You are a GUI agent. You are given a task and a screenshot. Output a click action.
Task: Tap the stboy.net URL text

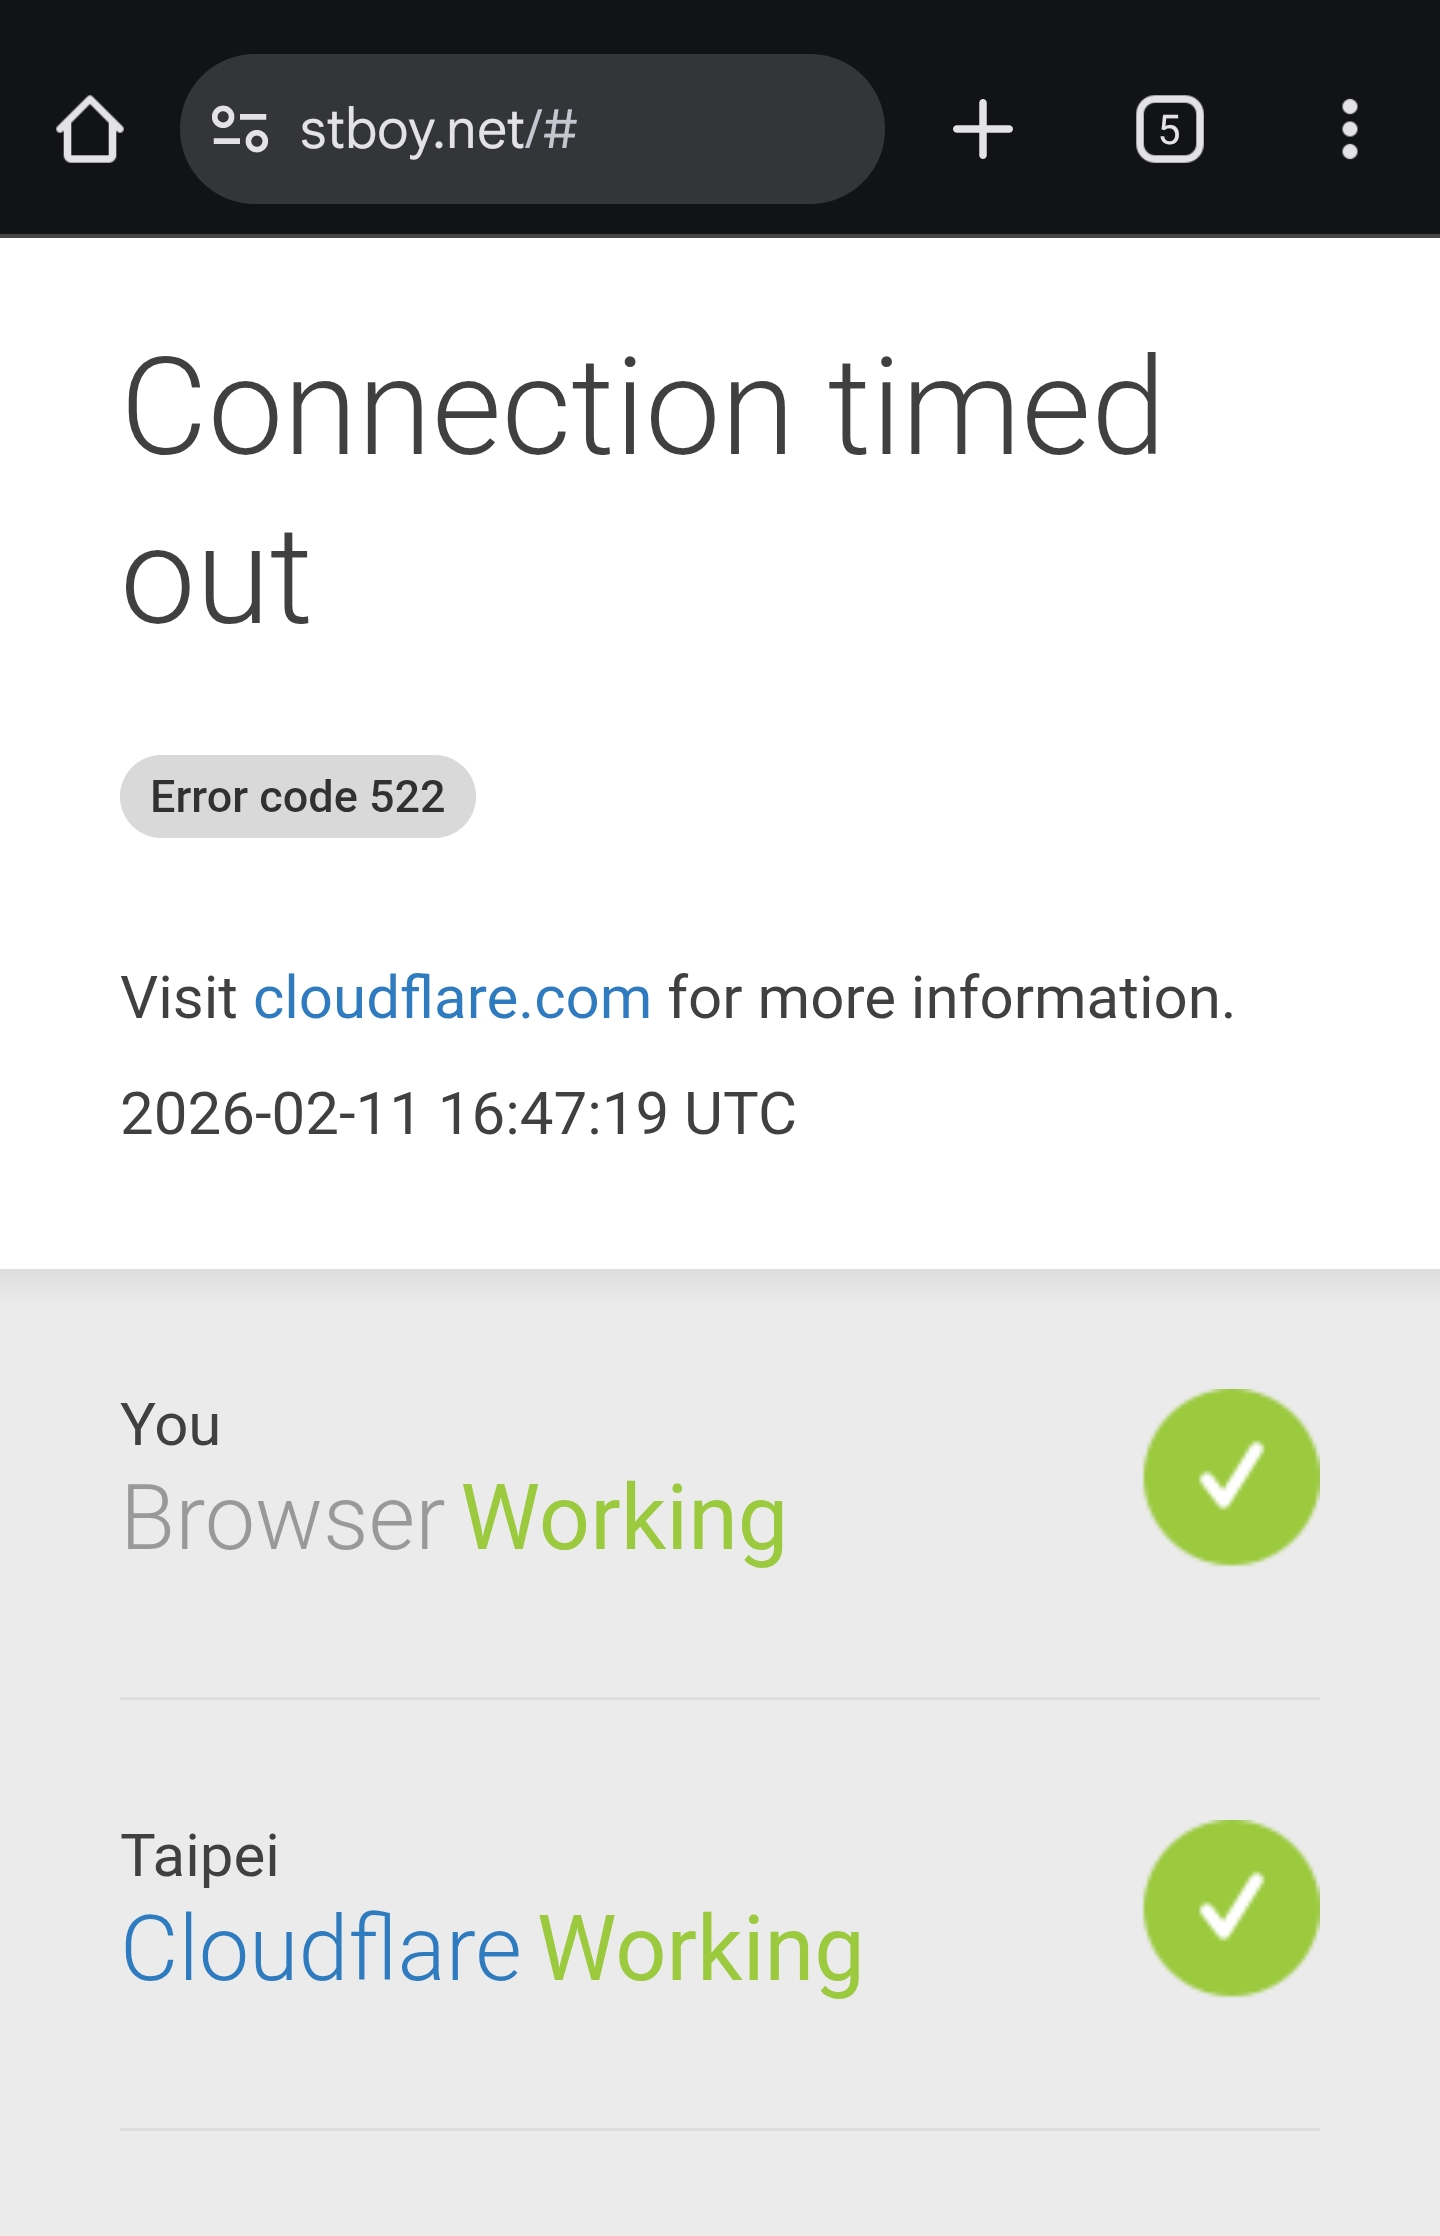[x=438, y=130]
